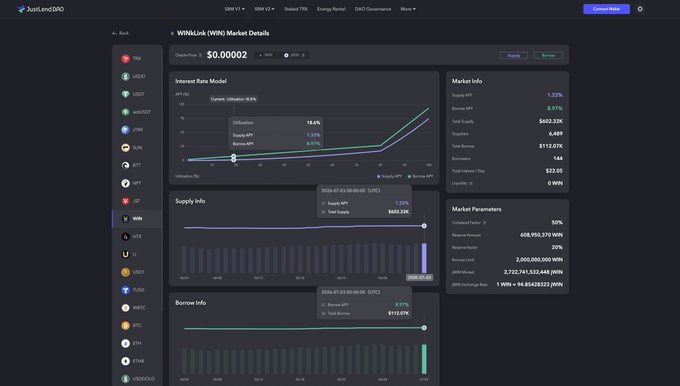Click the jWIN token info icon
The width and height of the screenshot is (680, 386).
pos(303,55)
